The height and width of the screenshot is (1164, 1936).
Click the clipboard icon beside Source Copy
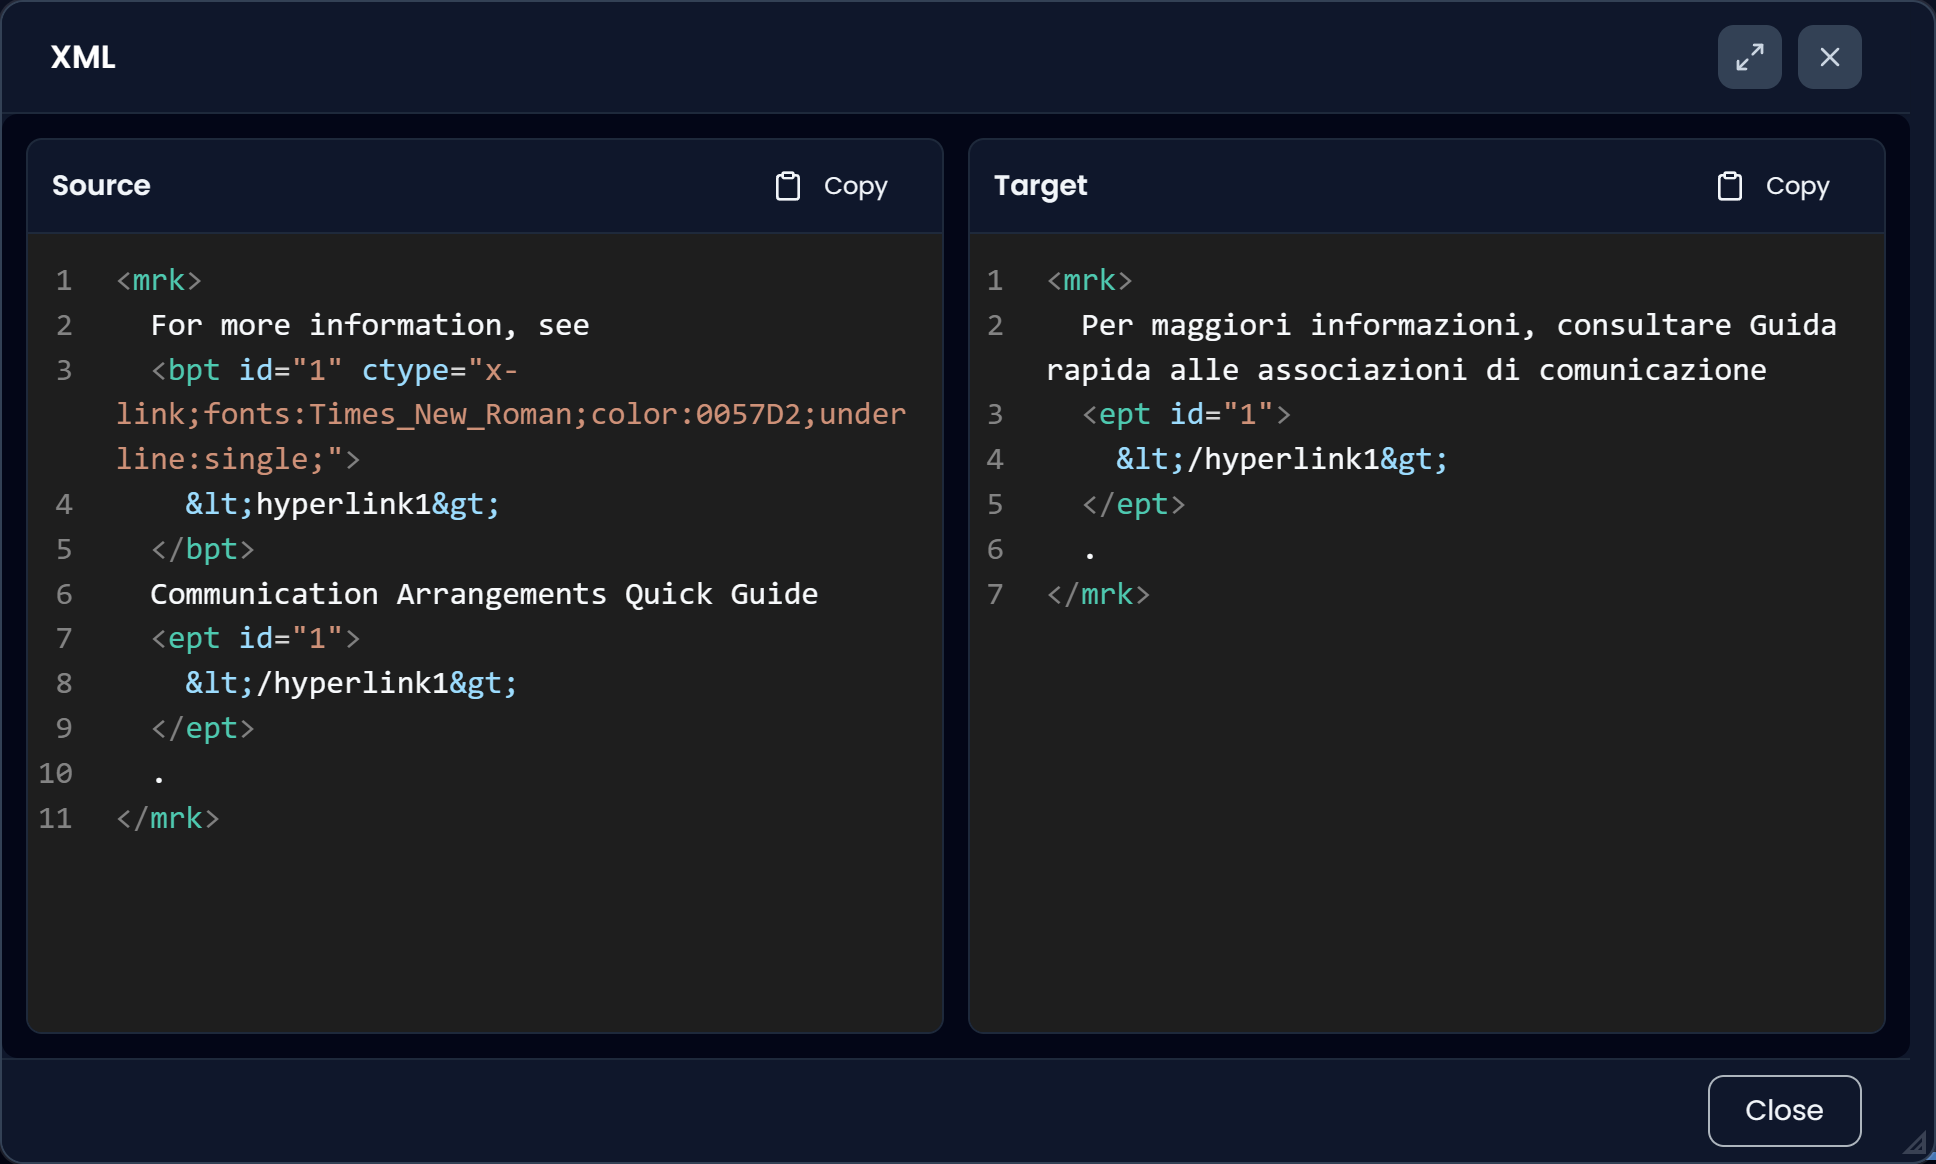(x=789, y=186)
